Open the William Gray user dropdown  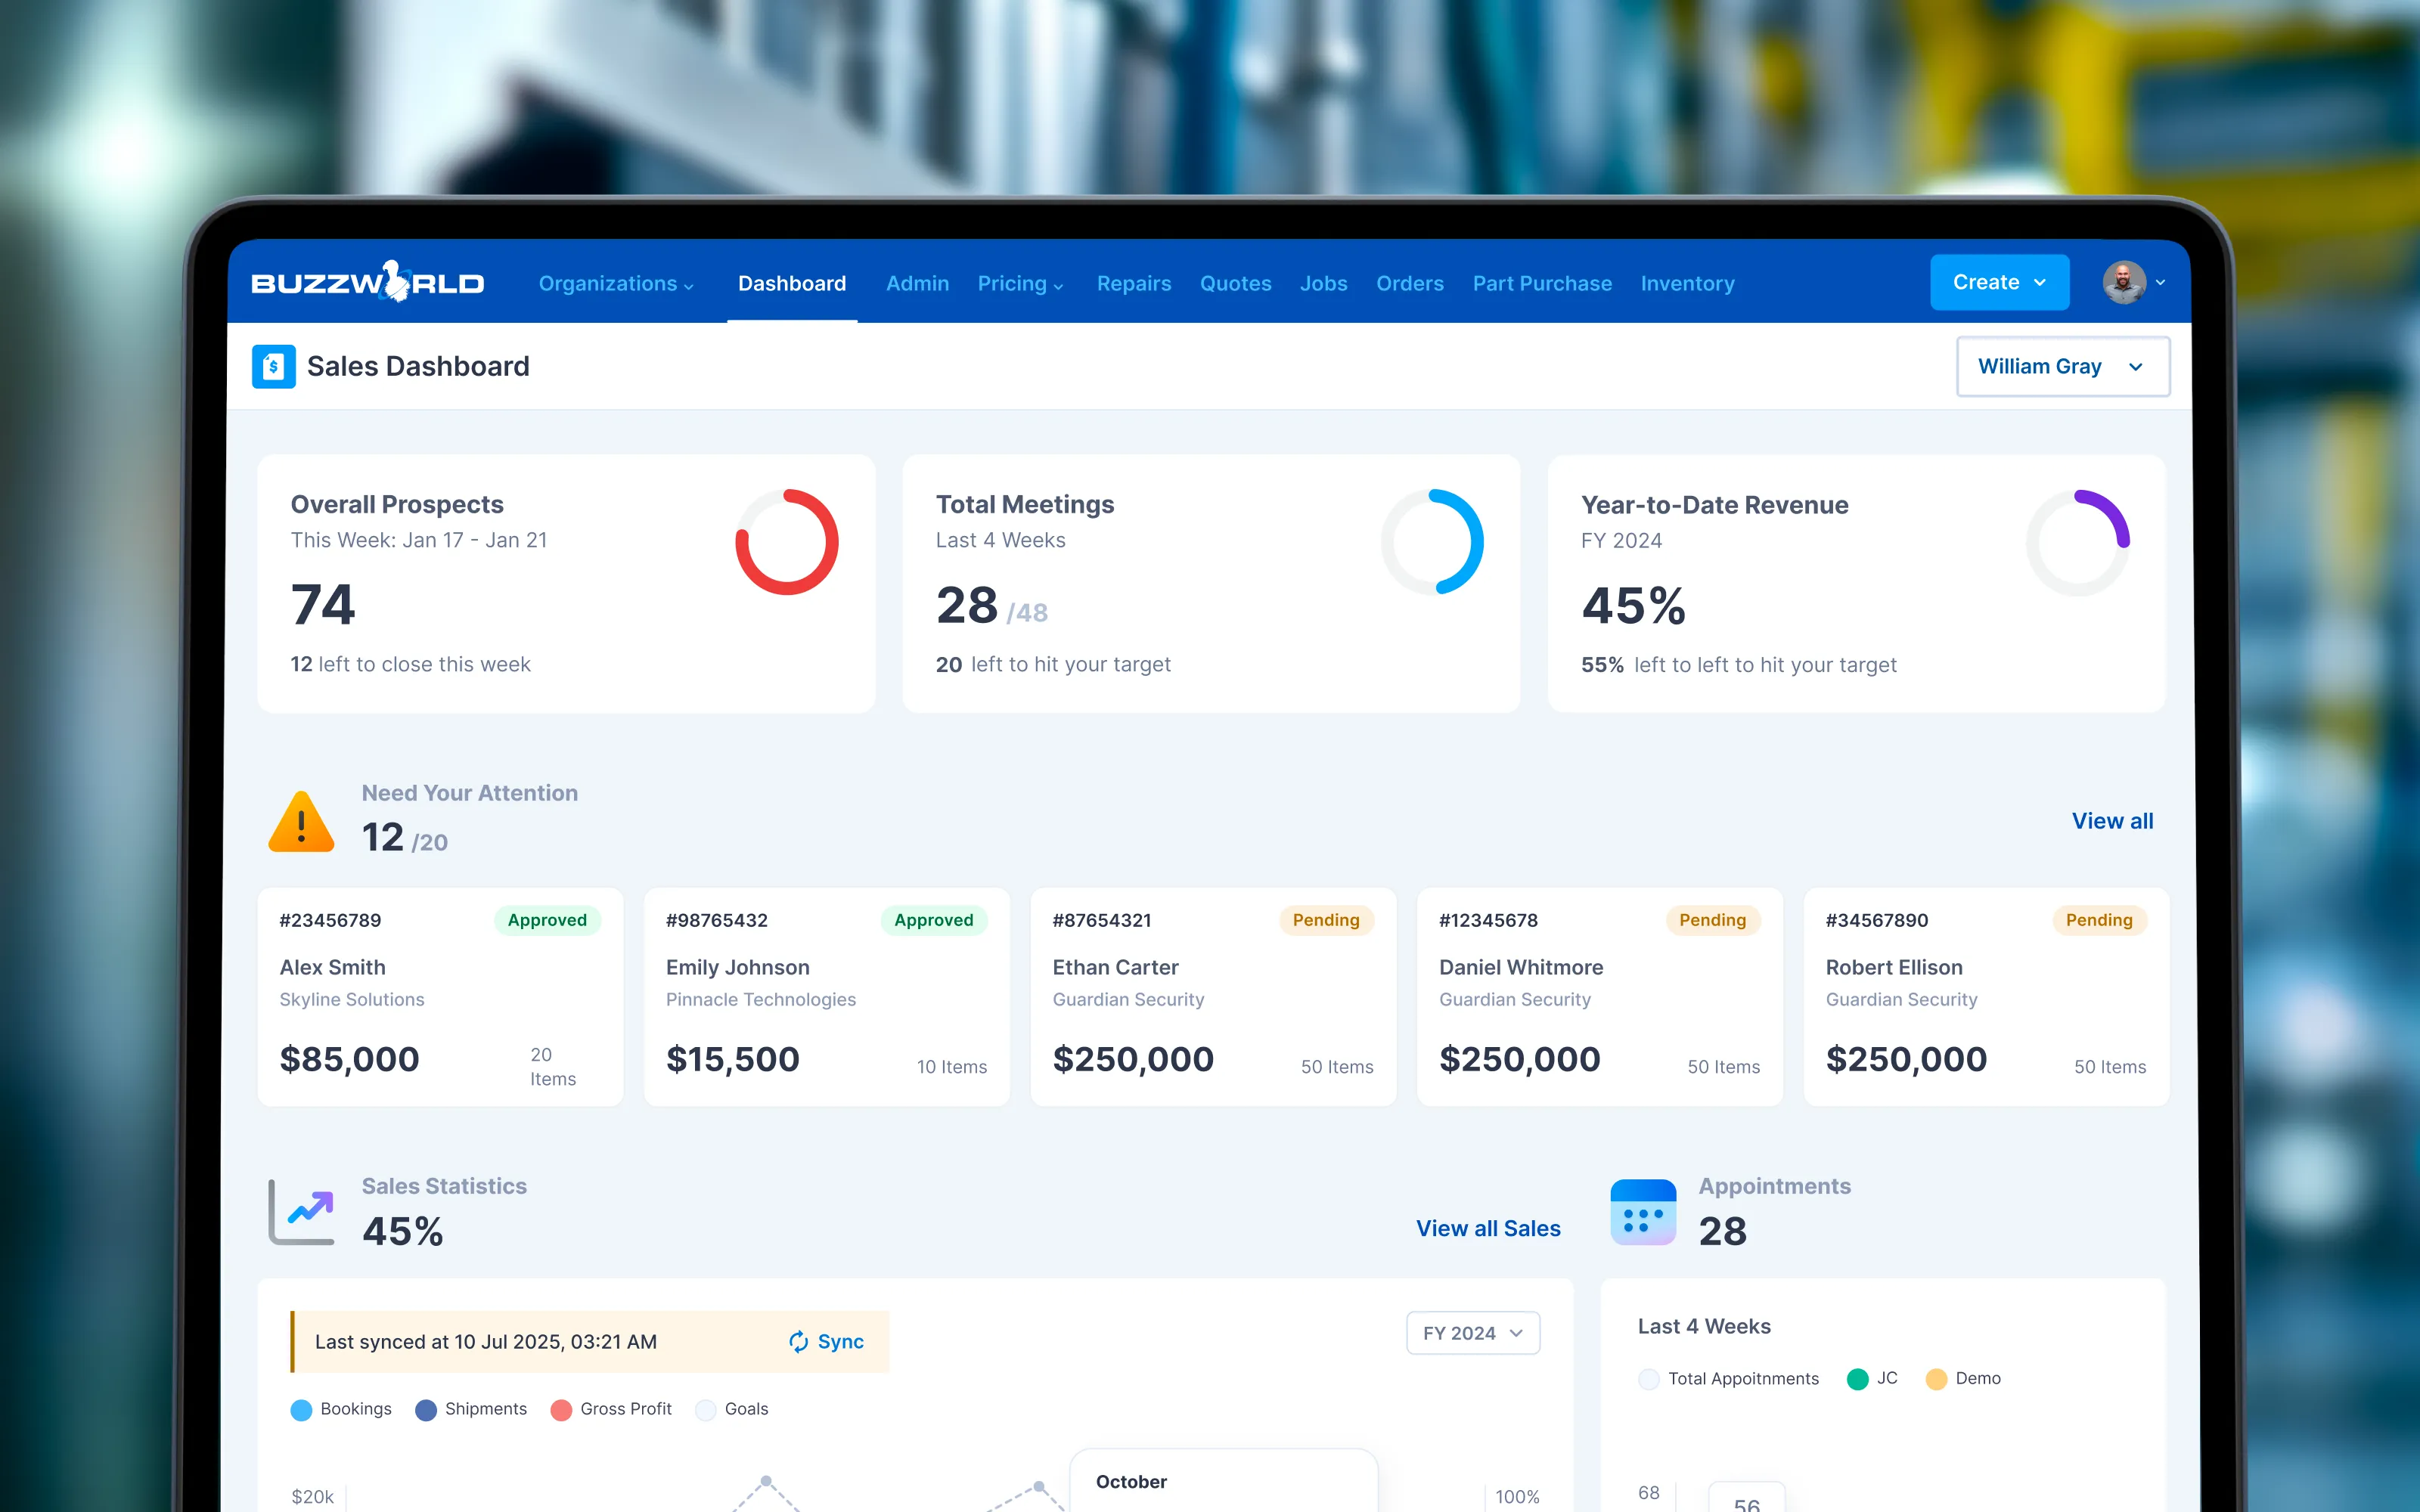coord(2062,366)
